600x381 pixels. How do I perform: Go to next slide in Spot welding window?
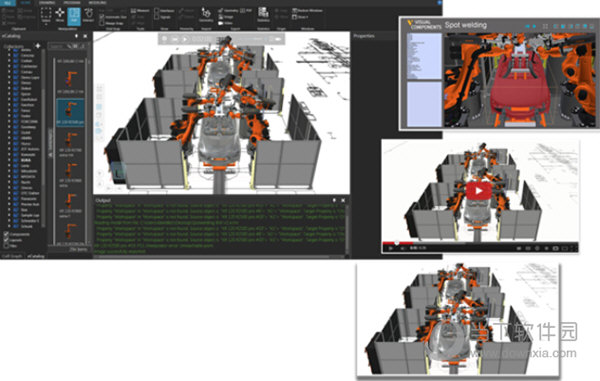point(534,26)
